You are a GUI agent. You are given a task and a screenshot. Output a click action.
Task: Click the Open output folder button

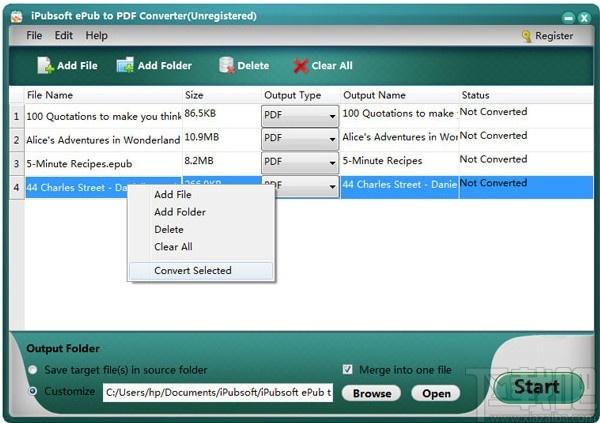[436, 394]
